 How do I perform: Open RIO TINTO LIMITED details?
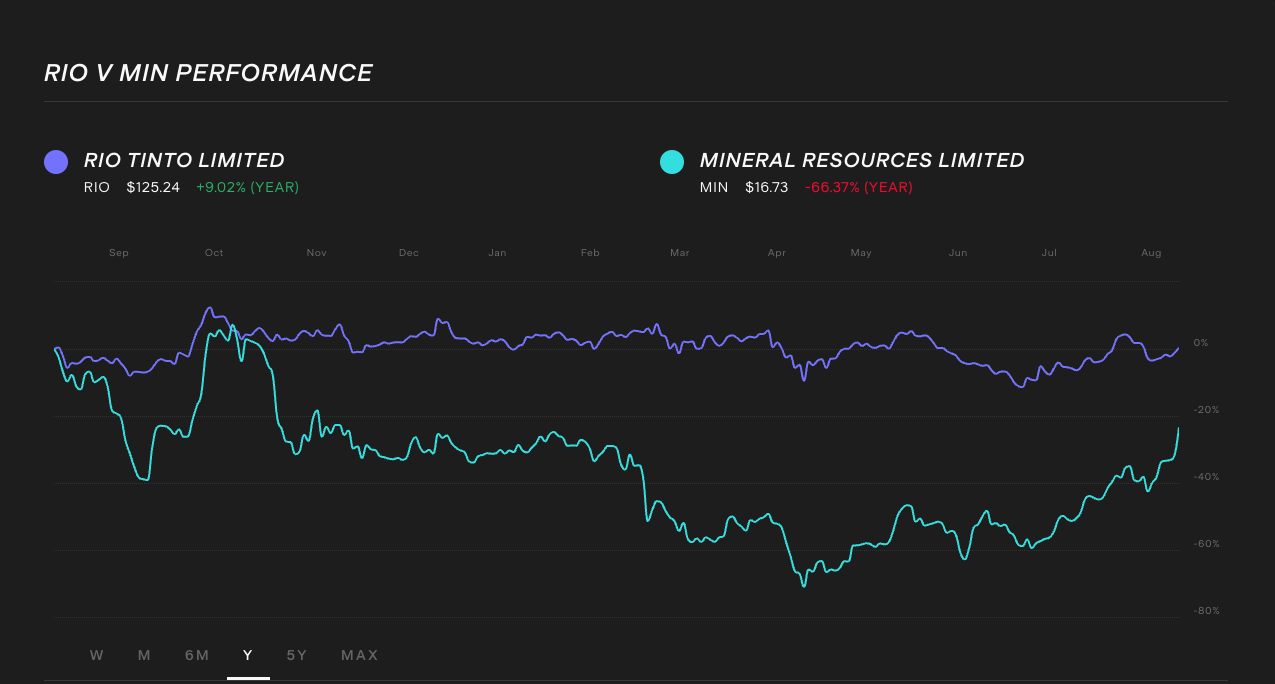tap(185, 160)
